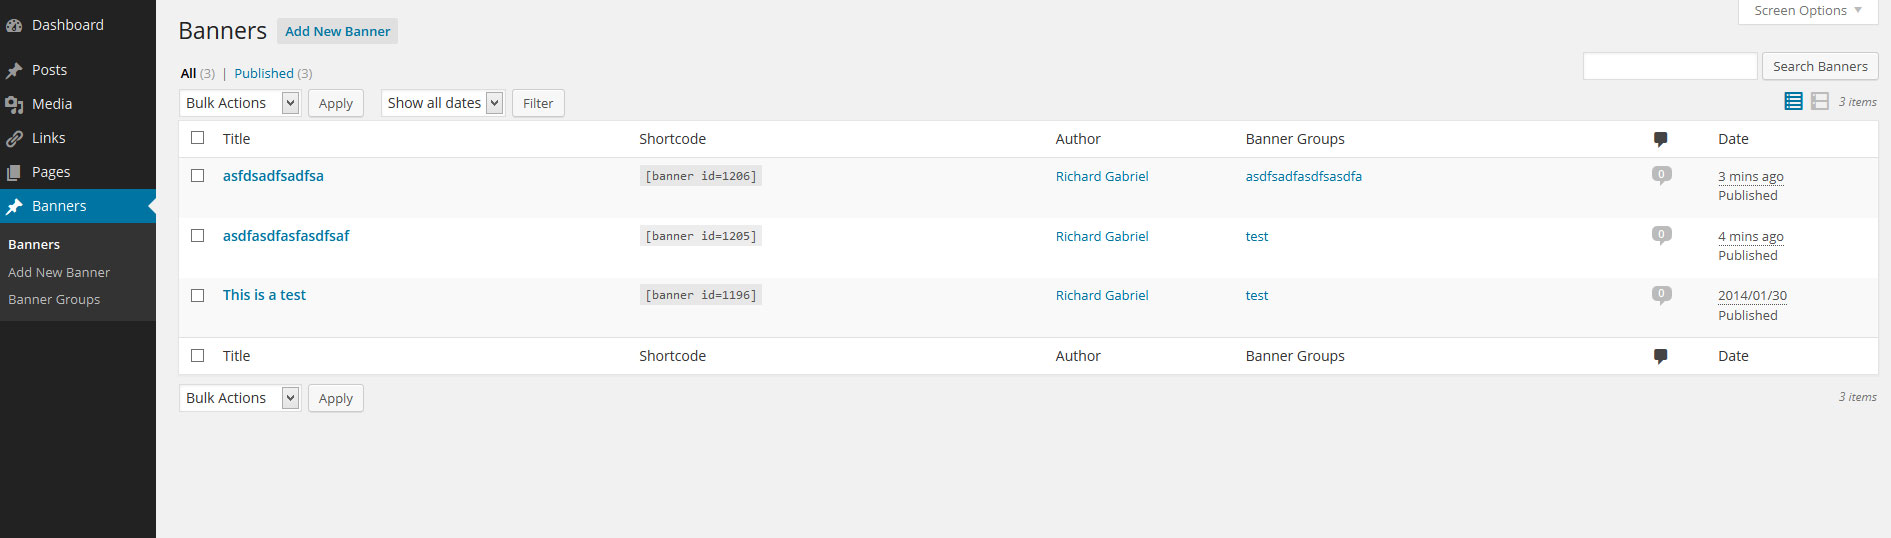Image resolution: width=1891 pixels, height=538 pixels.
Task: Open Banner Groups submenu item
Action: [x=54, y=299]
